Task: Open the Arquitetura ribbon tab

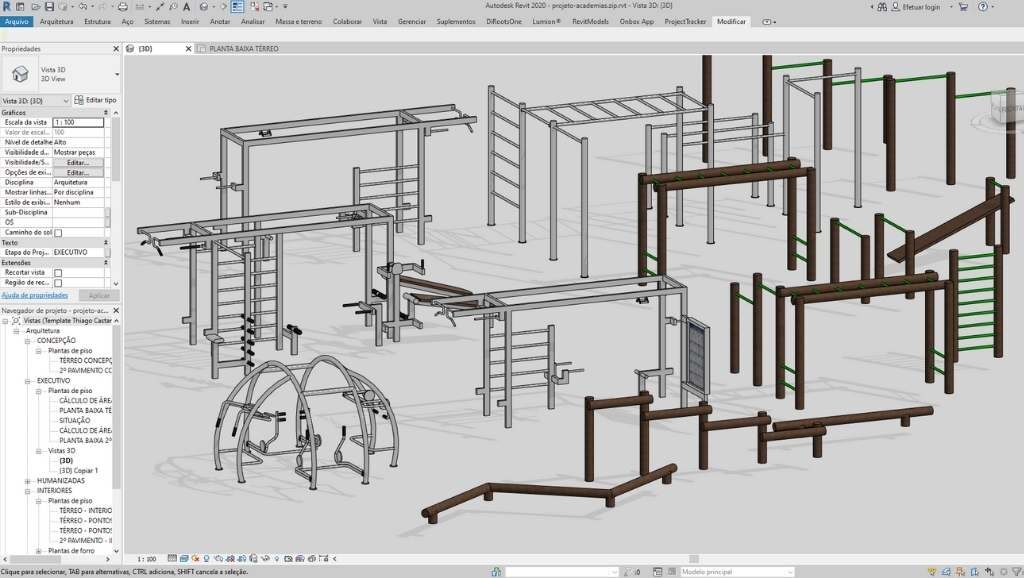Action: 56,21
